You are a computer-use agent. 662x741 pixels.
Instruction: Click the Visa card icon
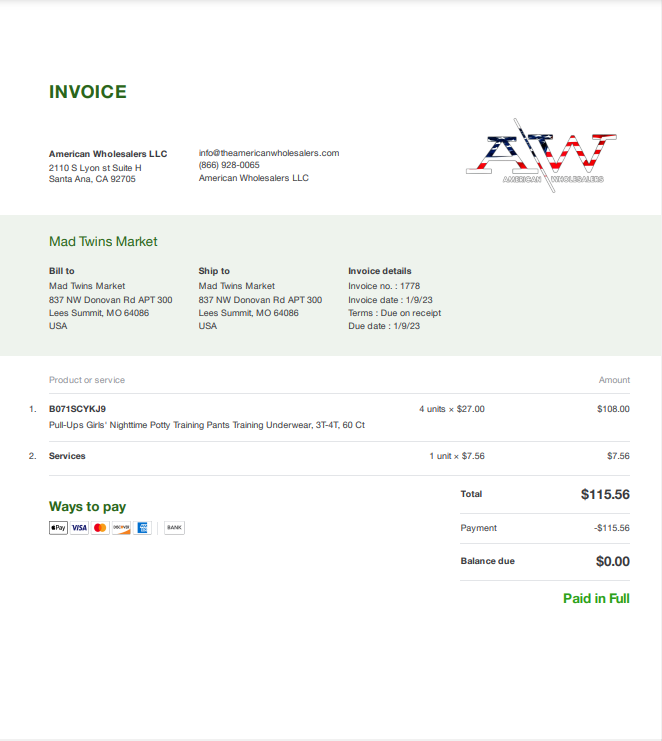tap(79, 527)
